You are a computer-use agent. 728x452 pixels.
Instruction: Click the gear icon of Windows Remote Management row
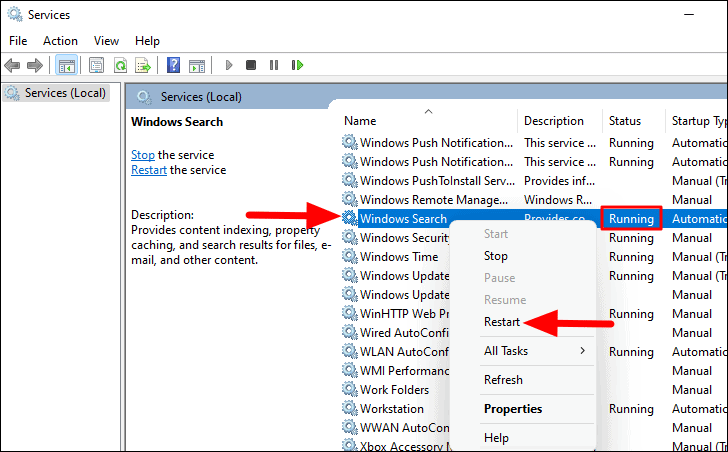350,199
